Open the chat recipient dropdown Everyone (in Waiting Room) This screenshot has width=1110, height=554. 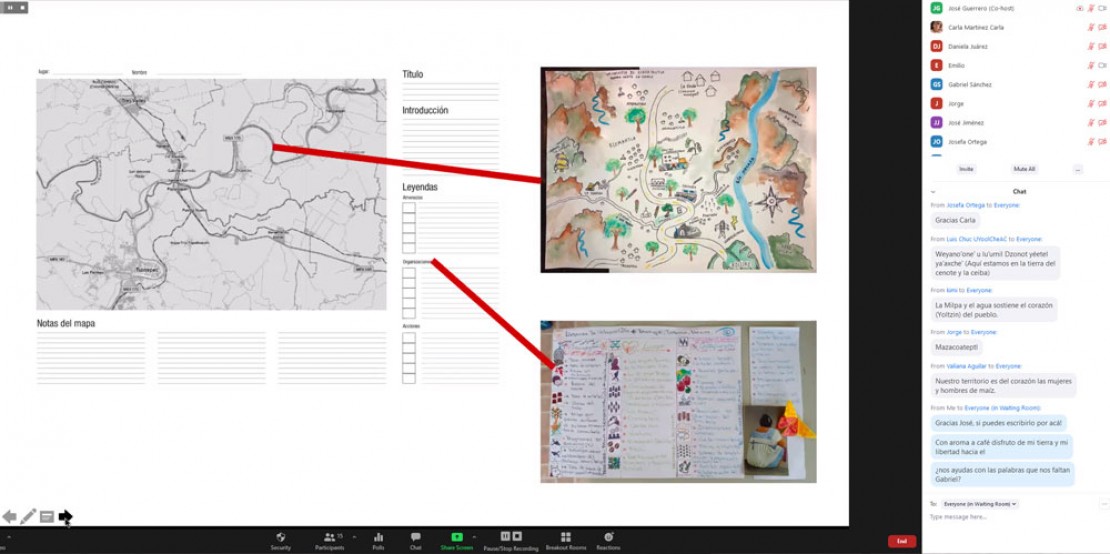[980, 504]
